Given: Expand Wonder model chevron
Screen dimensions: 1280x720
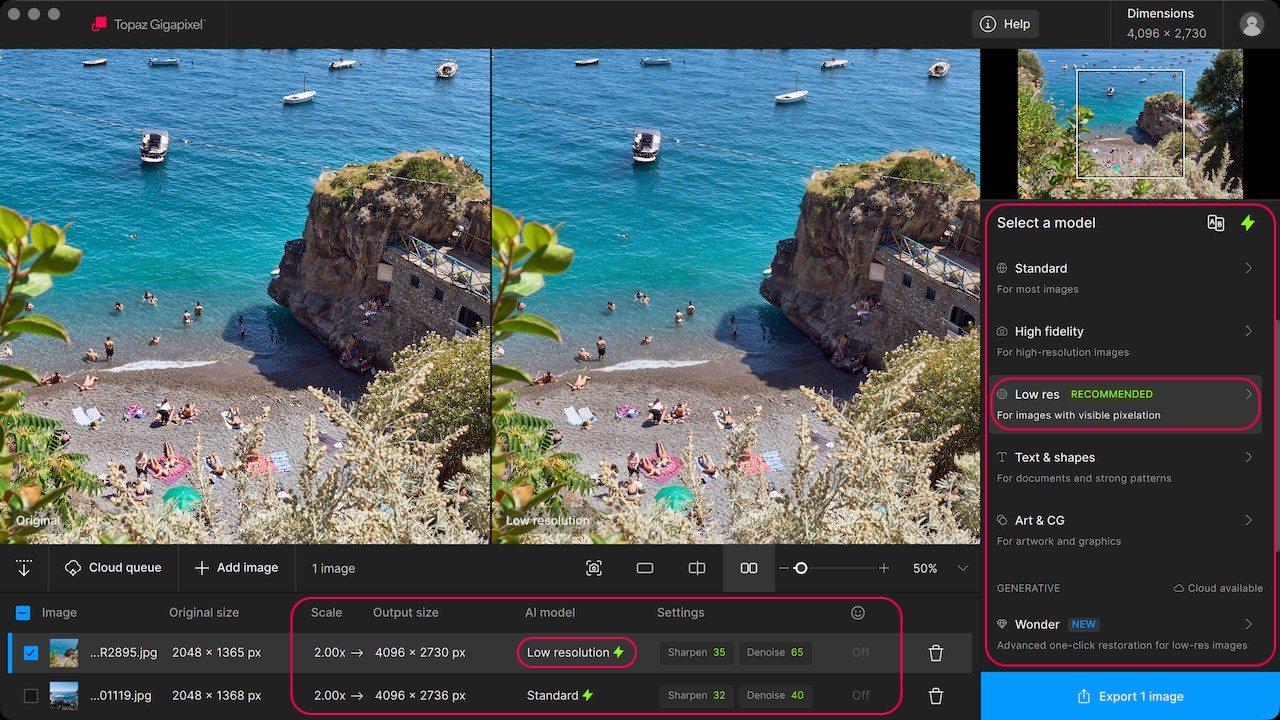Looking at the screenshot, I should coord(1249,624).
